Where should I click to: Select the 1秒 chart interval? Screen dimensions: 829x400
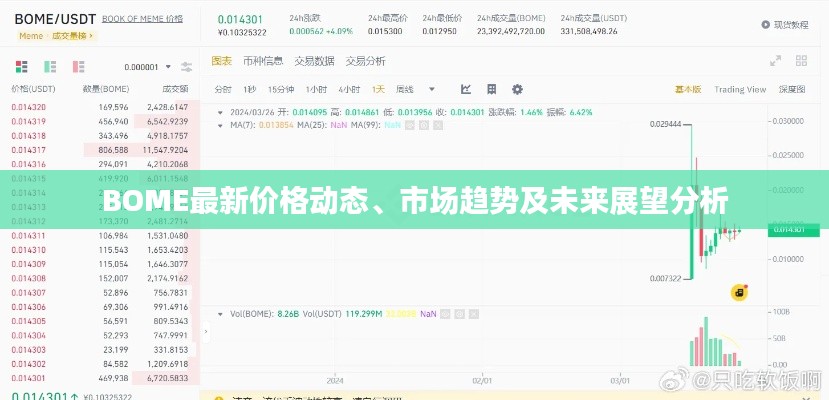[x=250, y=89]
